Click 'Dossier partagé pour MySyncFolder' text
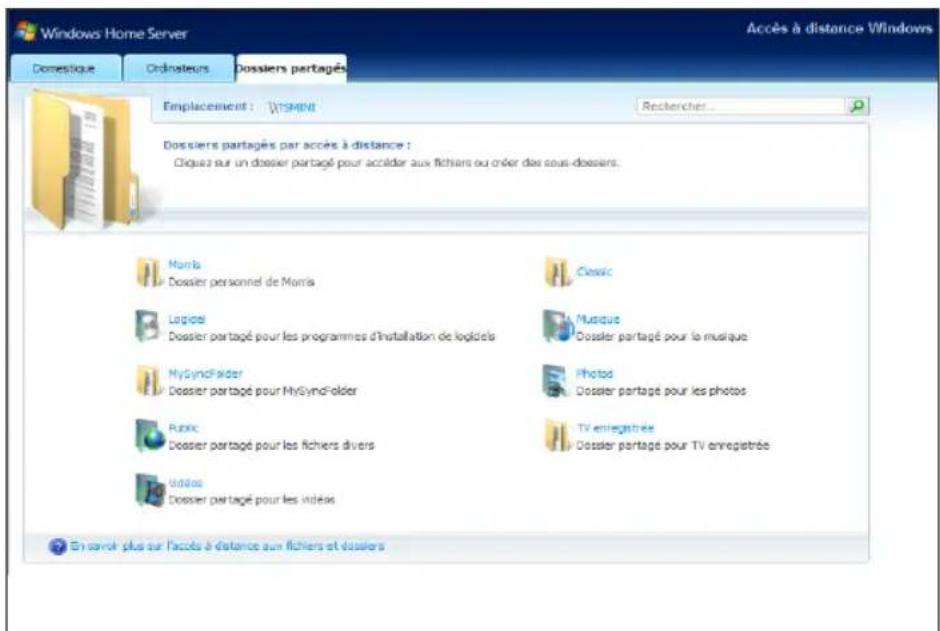 coord(263,391)
